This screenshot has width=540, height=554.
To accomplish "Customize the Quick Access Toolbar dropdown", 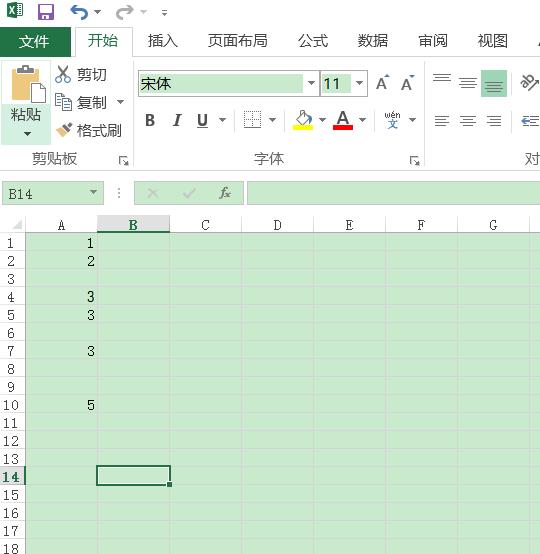I will click(164, 13).
